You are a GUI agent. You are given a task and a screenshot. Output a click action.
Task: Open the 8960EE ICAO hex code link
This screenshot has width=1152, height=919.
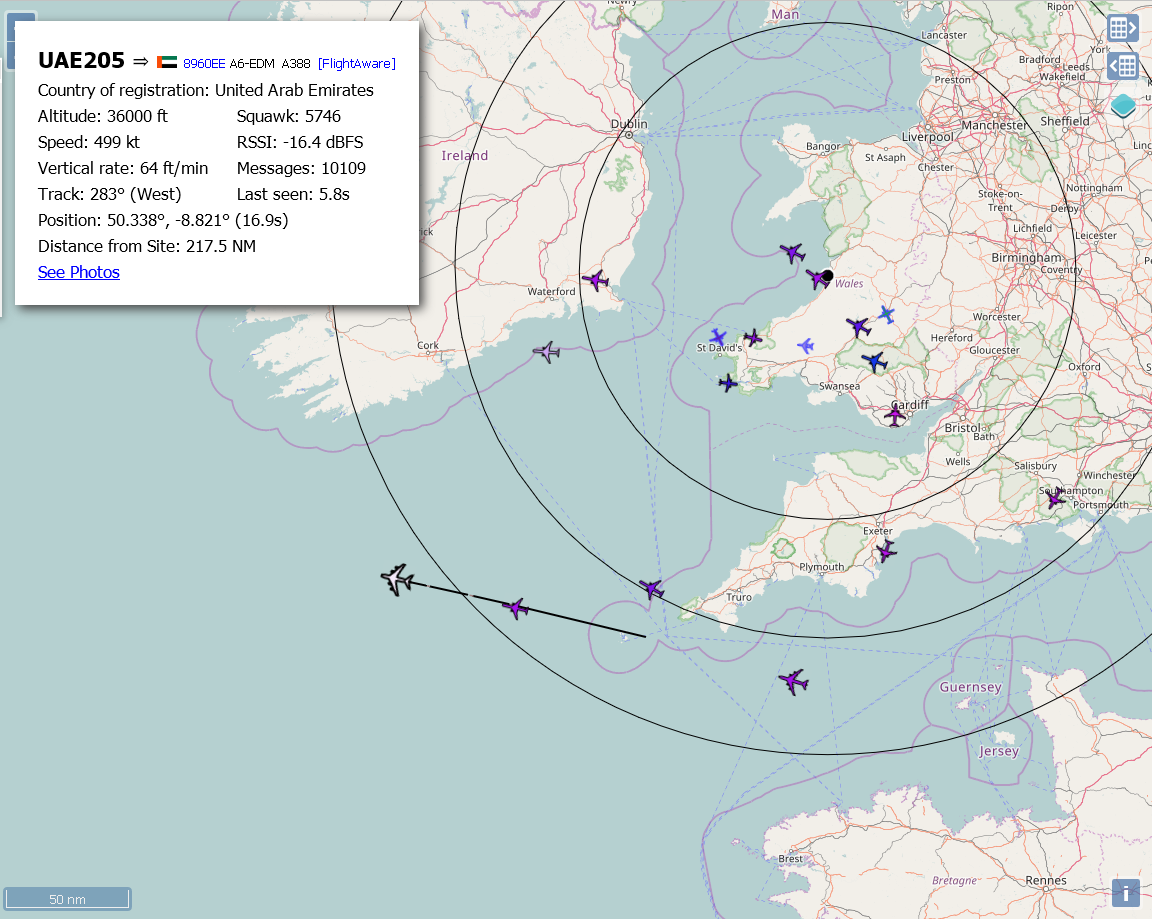(x=204, y=64)
